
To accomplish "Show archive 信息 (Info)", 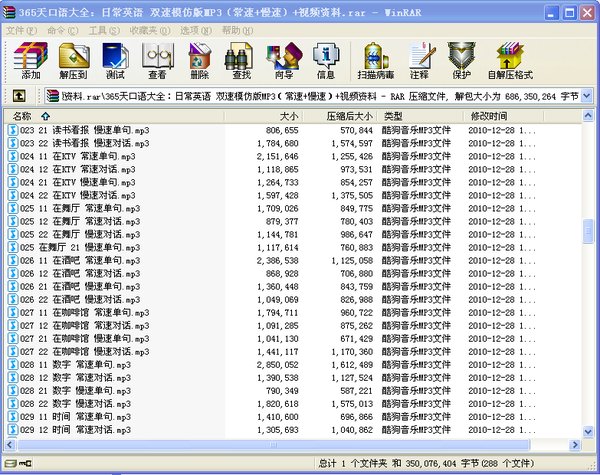I will click(x=326, y=60).
